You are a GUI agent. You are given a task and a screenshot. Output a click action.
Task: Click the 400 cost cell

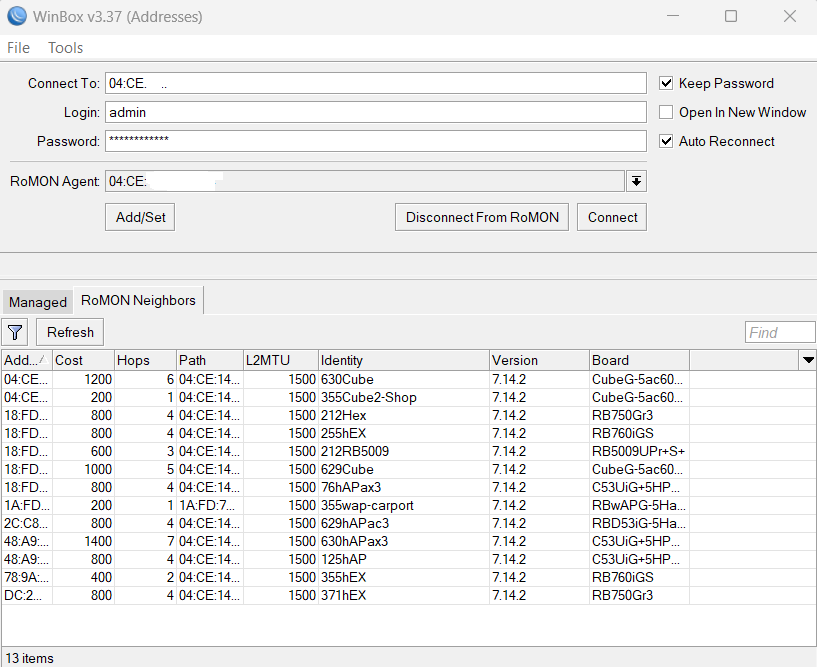coord(83,577)
